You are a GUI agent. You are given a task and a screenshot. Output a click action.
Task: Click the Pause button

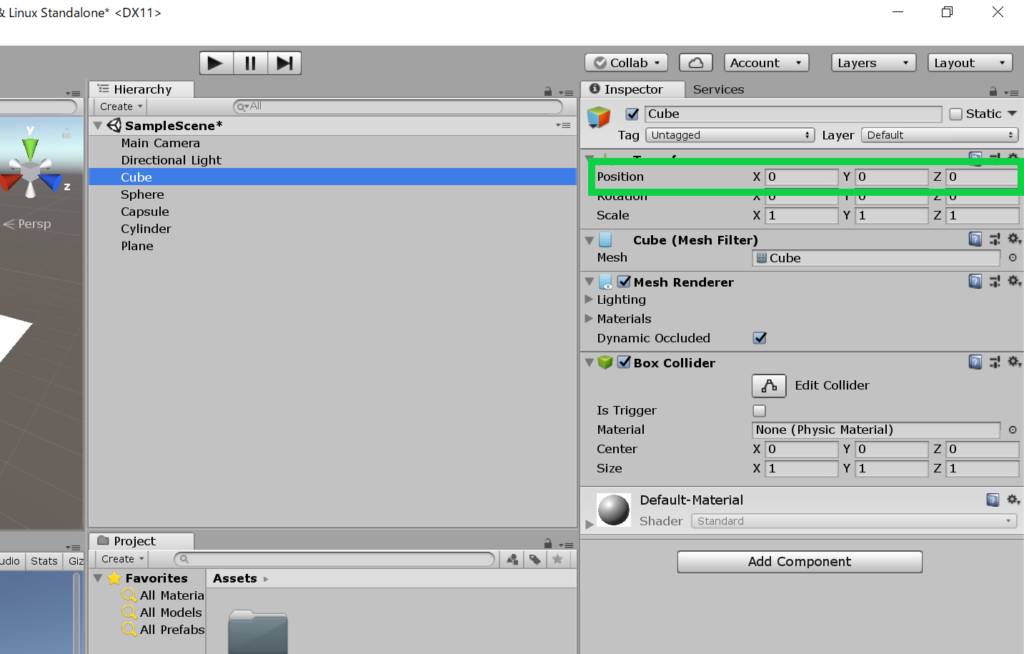click(x=250, y=63)
